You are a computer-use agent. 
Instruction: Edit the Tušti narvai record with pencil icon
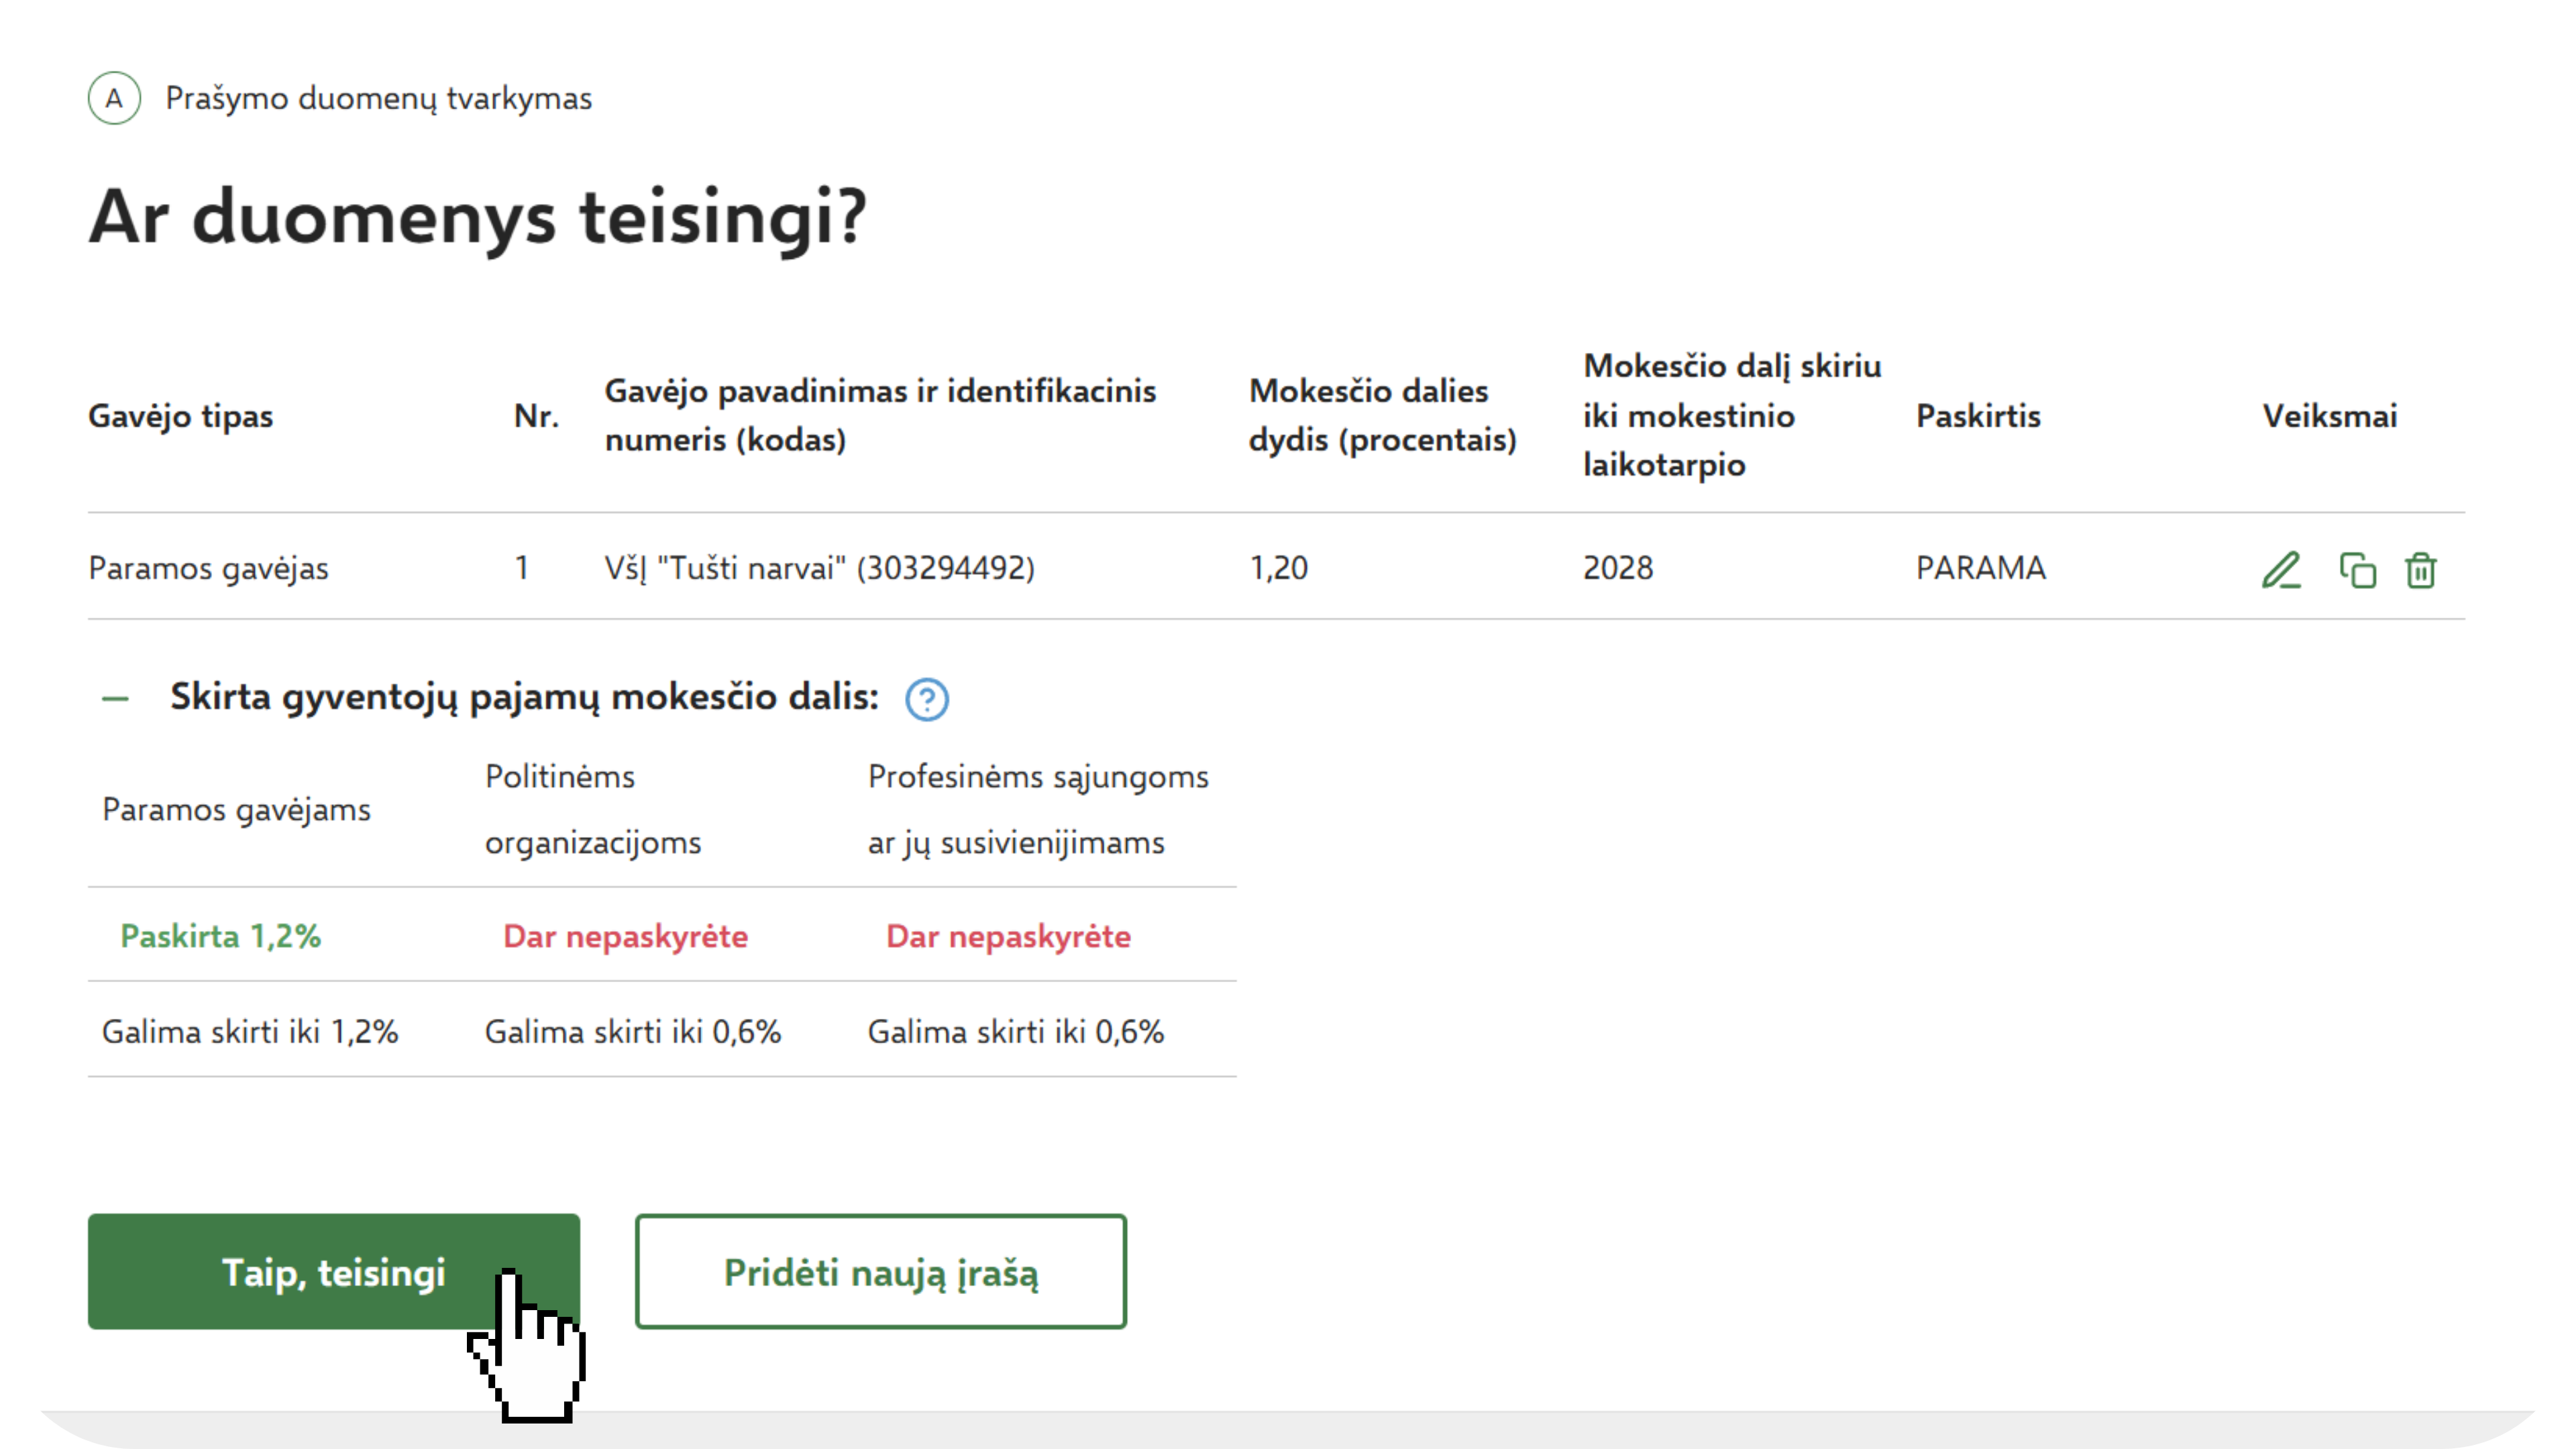[2281, 570]
